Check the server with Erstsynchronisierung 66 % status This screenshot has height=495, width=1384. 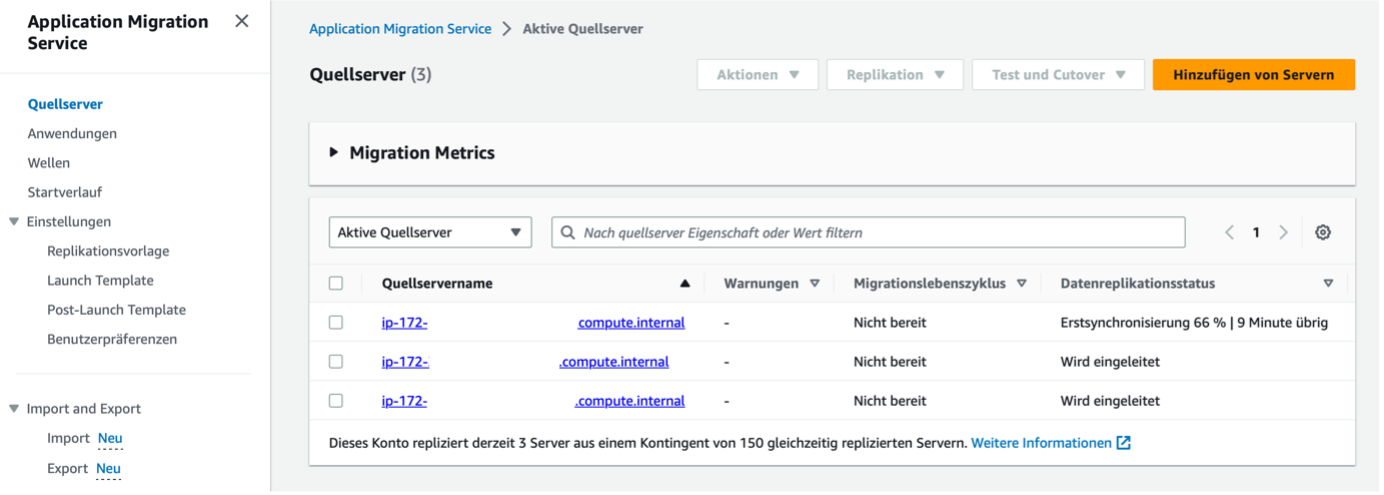(x=336, y=322)
